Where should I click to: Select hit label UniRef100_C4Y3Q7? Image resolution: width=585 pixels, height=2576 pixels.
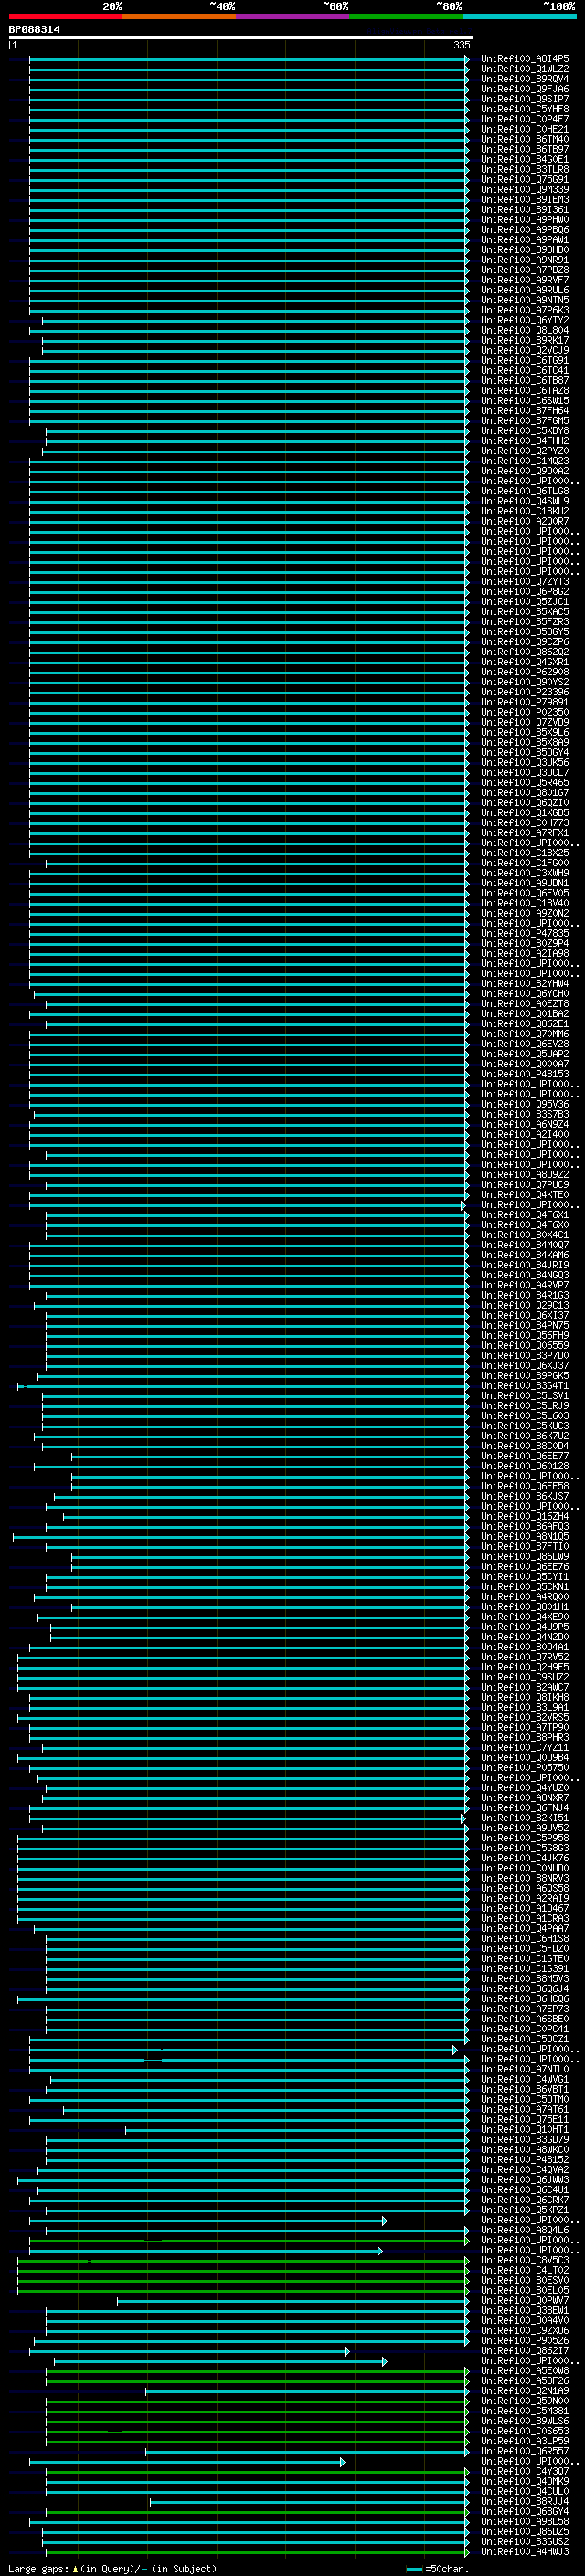tap(525, 2471)
